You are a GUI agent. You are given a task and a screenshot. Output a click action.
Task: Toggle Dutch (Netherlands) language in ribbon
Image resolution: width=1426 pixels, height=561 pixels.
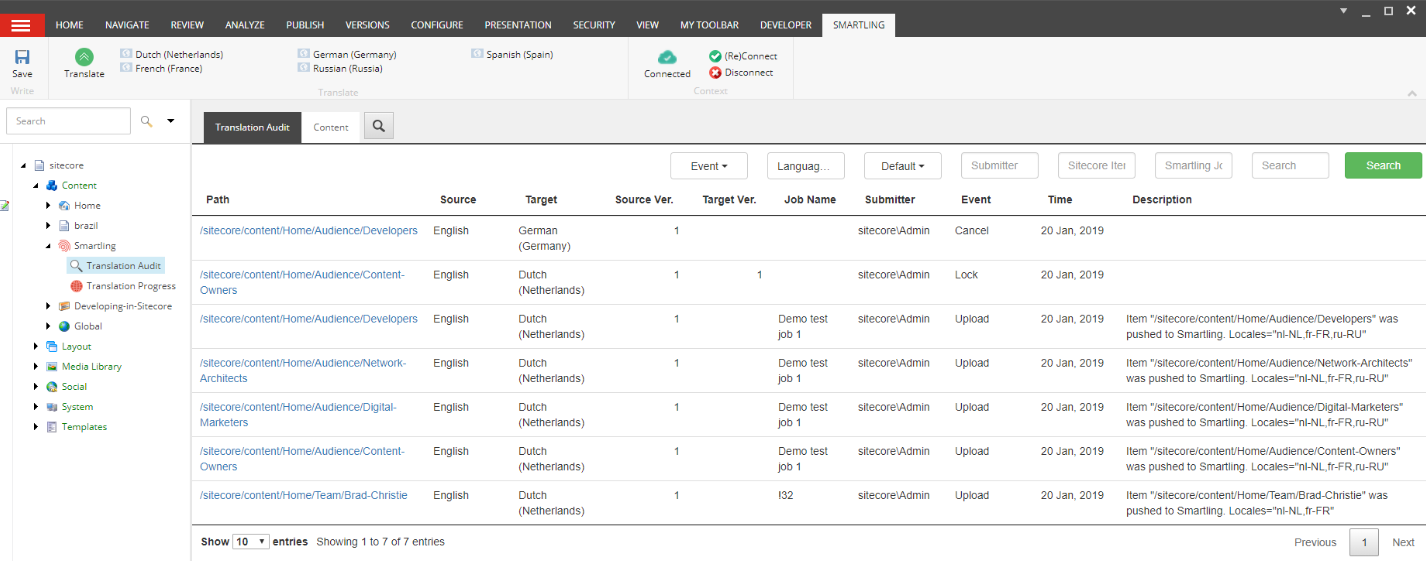pos(171,54)
